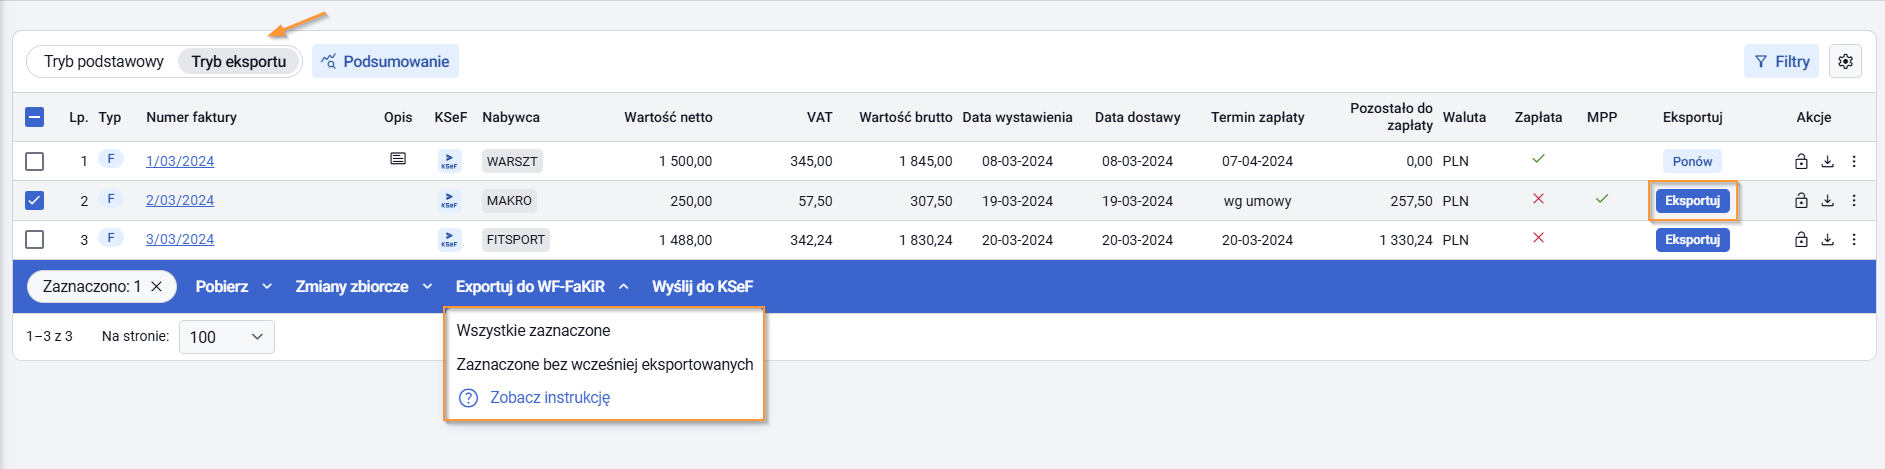The height and width of the screenshot is (469, 1885).
Task: Click the red unpaid cross for MAKRO row
Action: coord(1538,199)
